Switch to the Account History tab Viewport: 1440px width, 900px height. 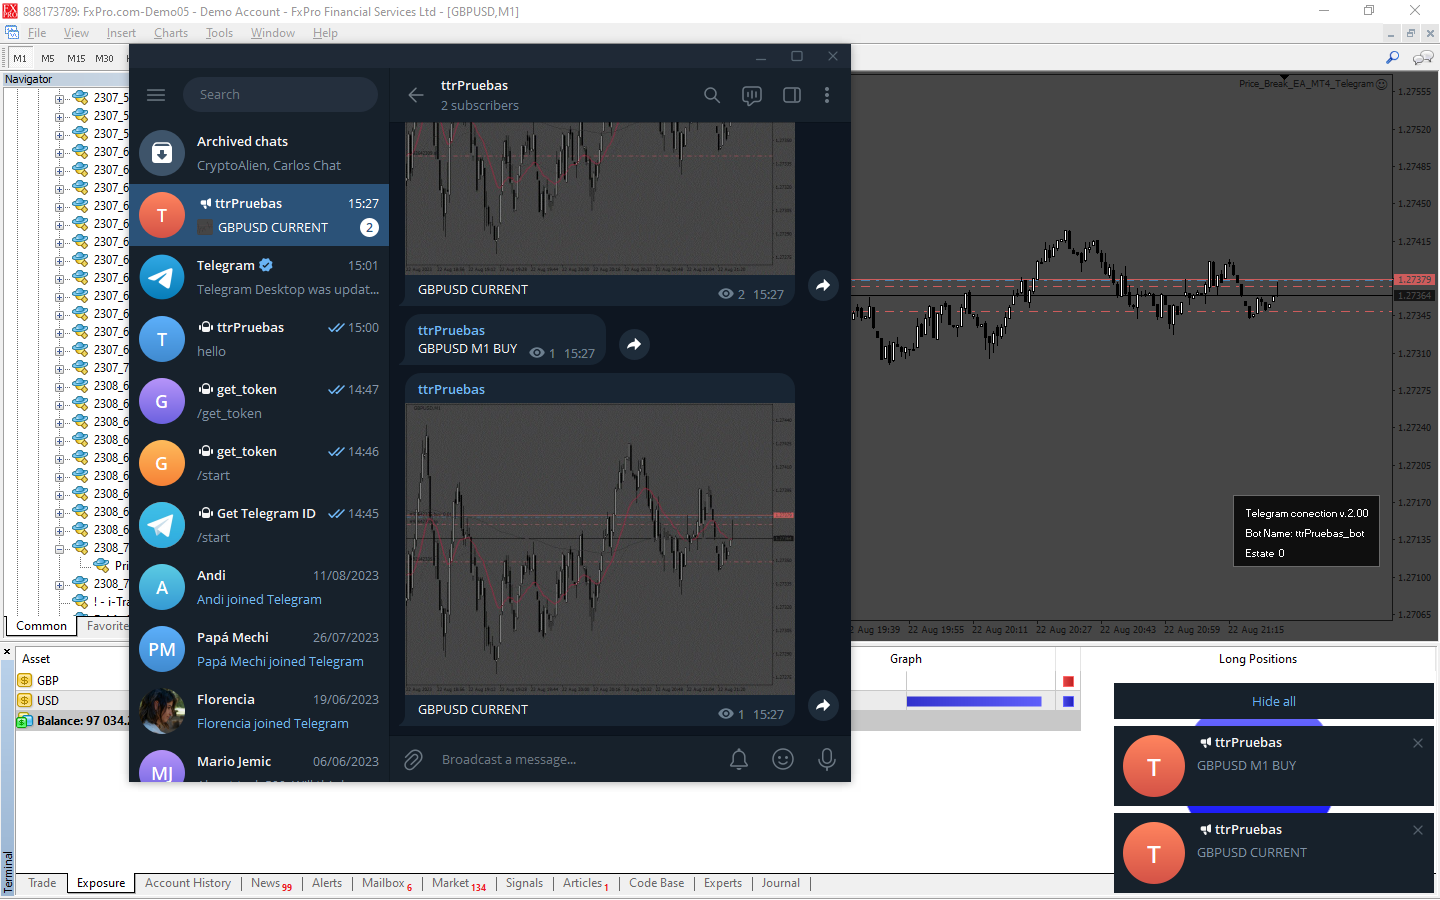coord(188,883)
